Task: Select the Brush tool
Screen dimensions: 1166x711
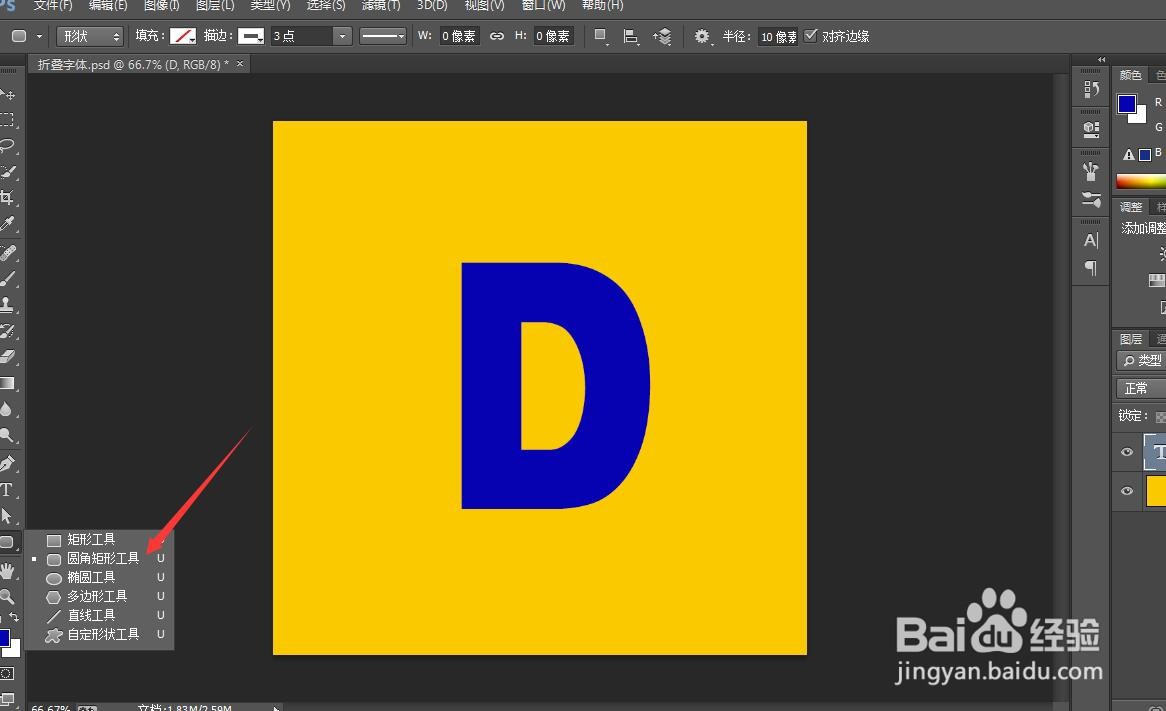Action: coord(7,279)
